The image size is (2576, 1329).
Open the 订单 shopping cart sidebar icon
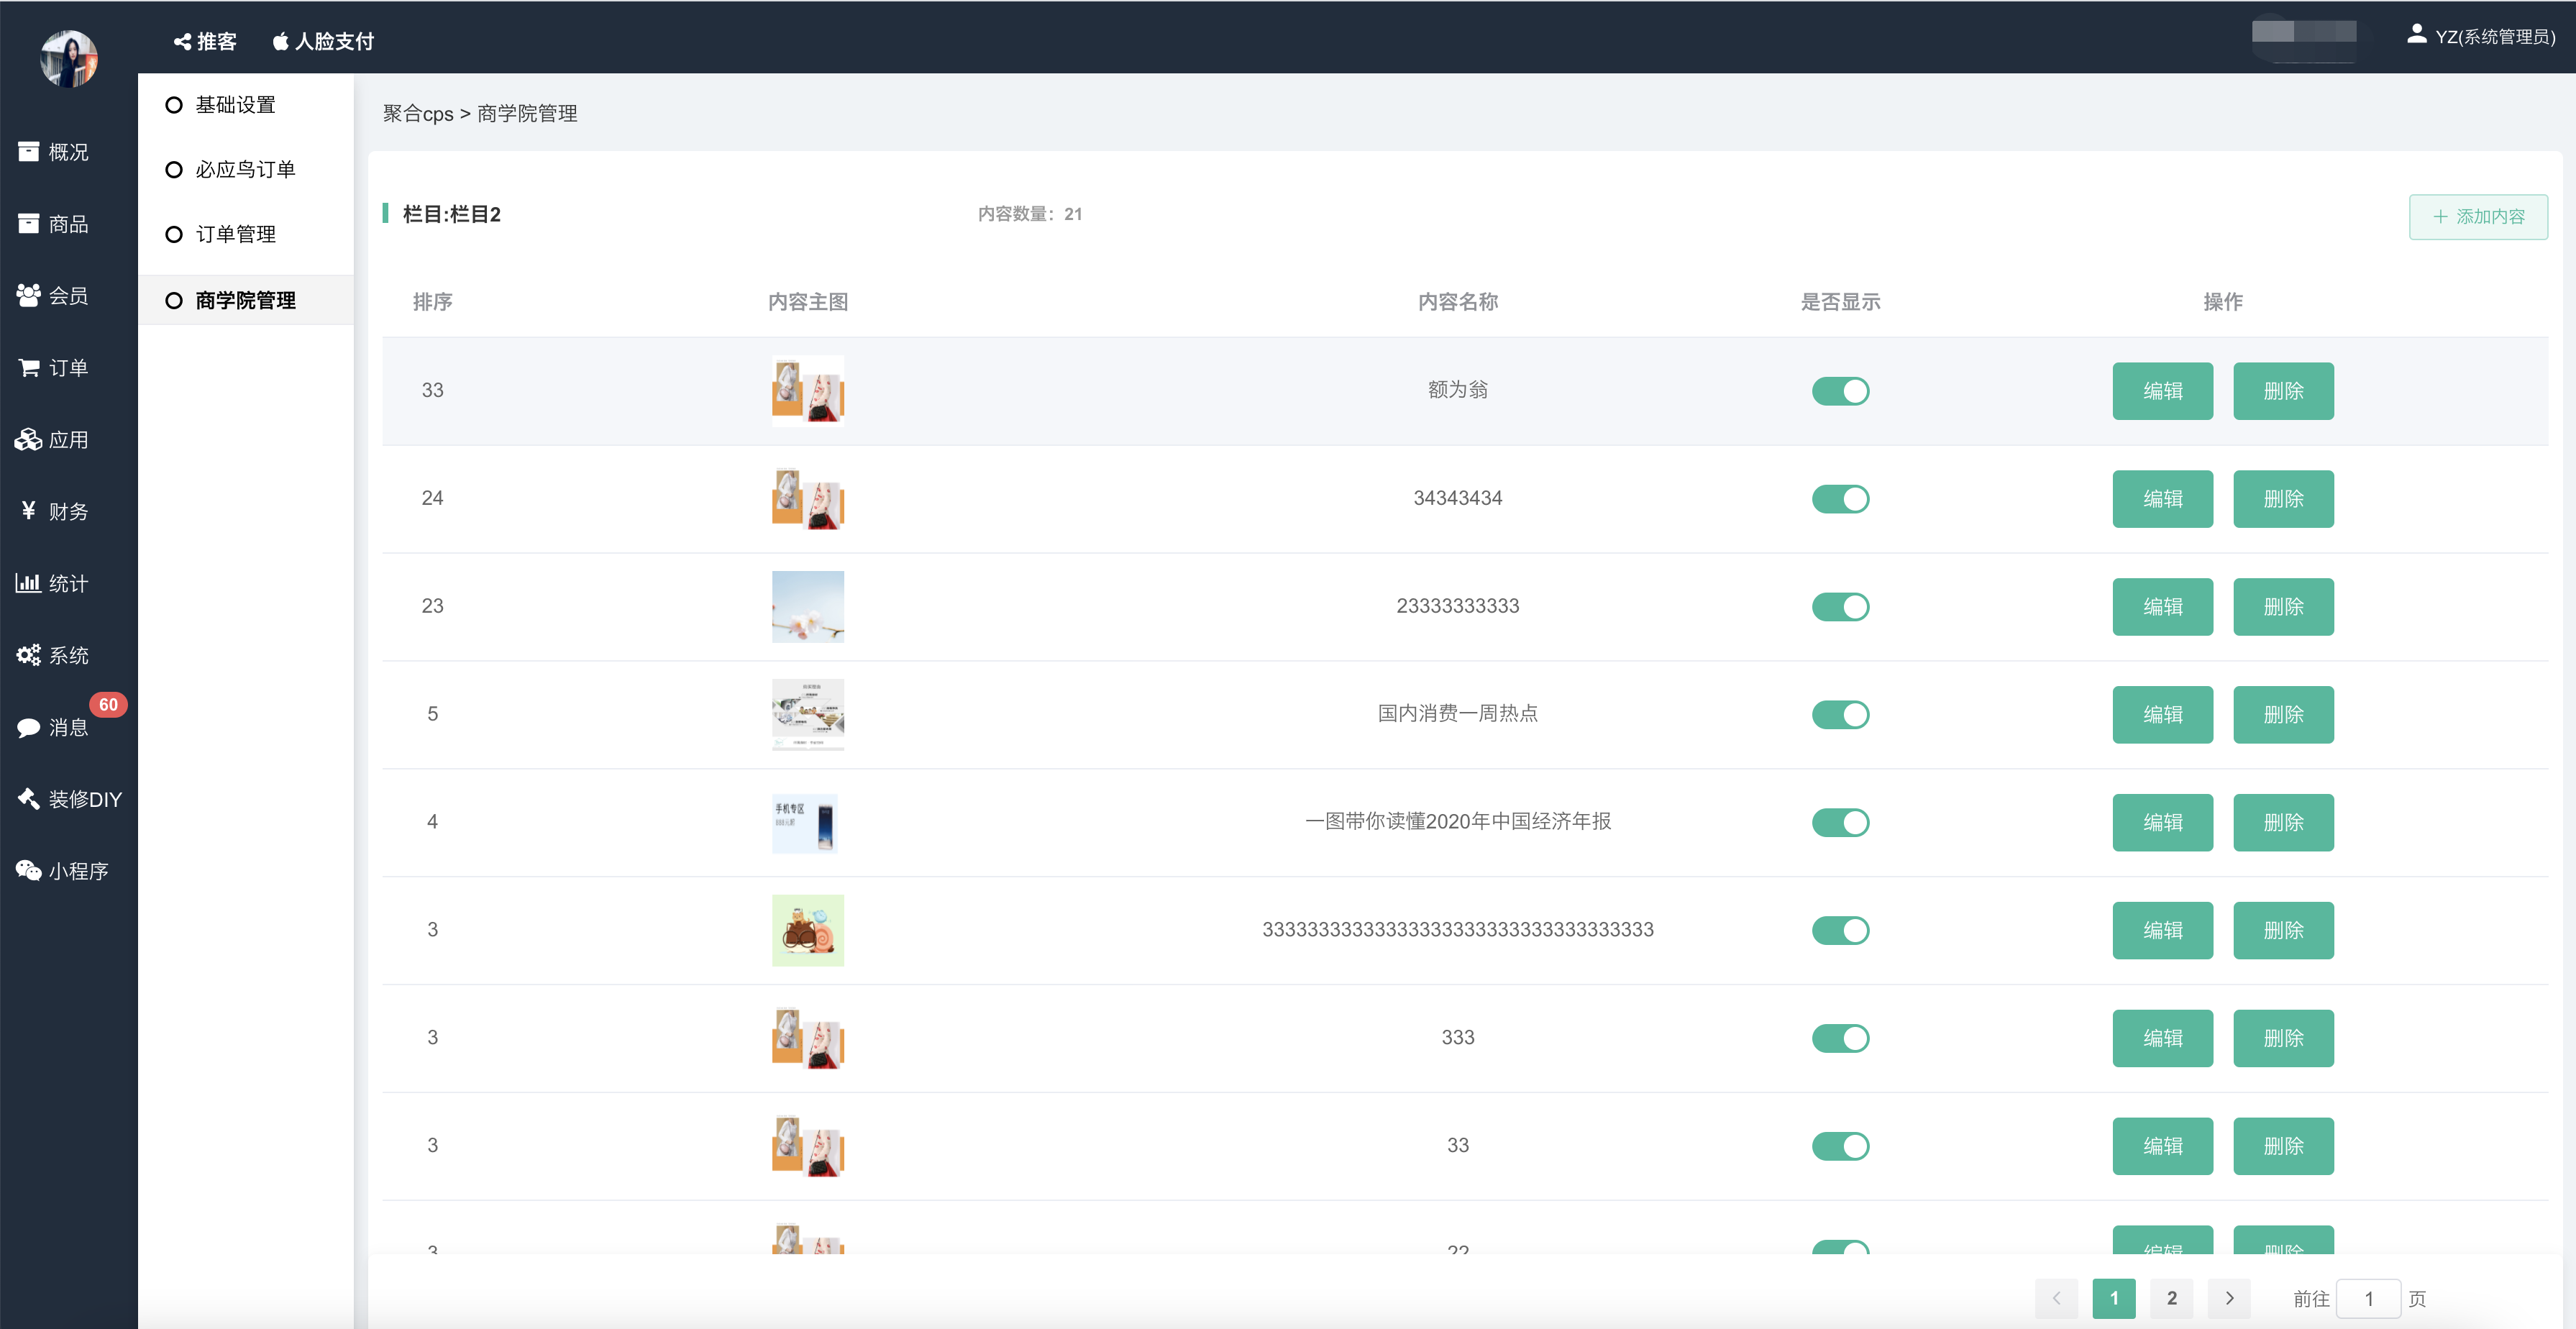(x=29, y=368)
